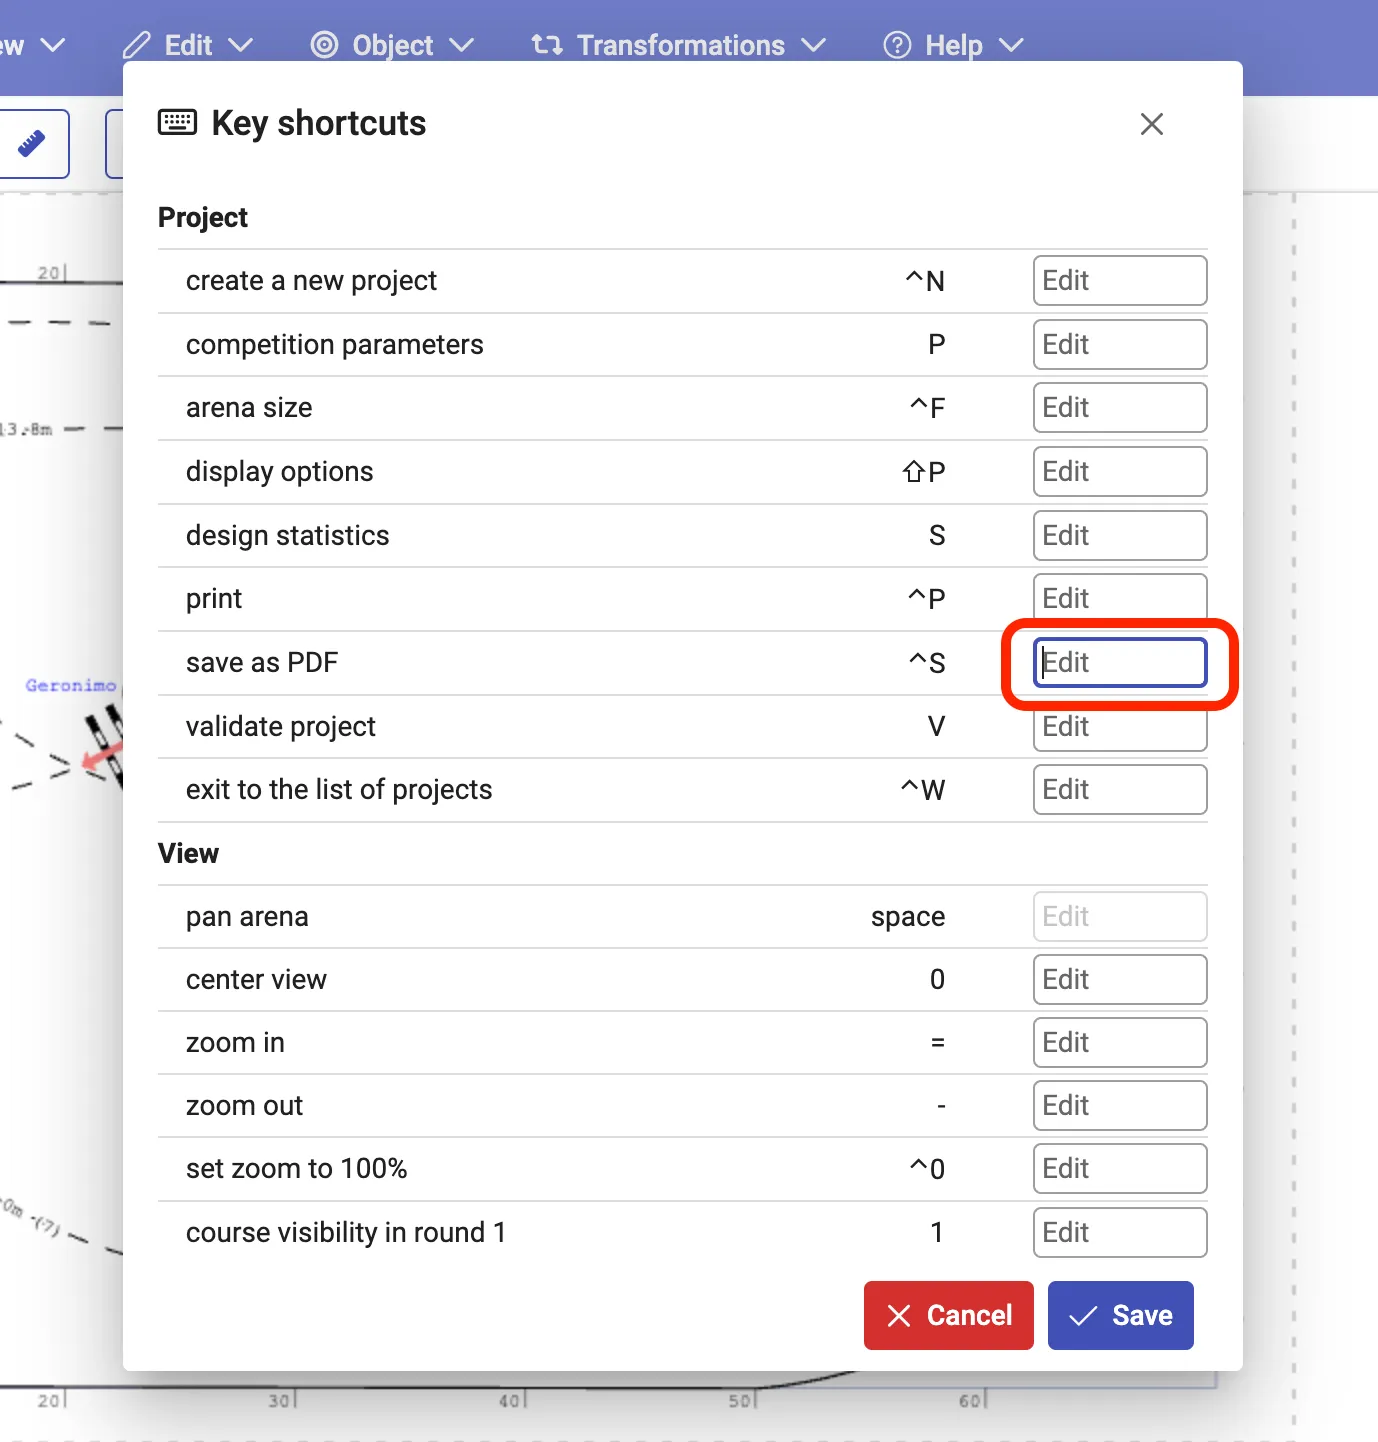Screen dimensions: 1378x1442
Task: Edit the set zoom to 100% shortcut
Action: (x=1119, y=1169)
